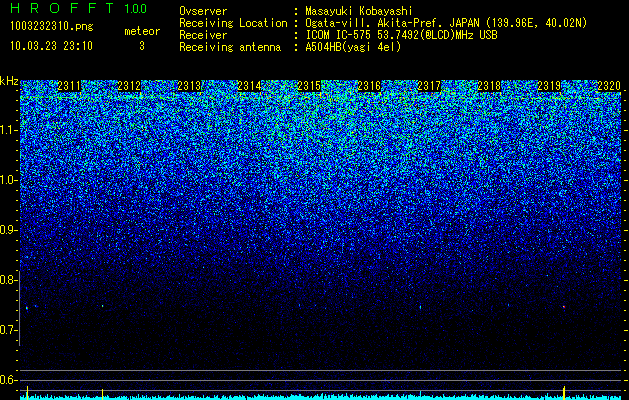Select the Ogata-vill. Akita-Pref. JAPAN location text
Screen dimensions: 629x400
tap(445, 23)
